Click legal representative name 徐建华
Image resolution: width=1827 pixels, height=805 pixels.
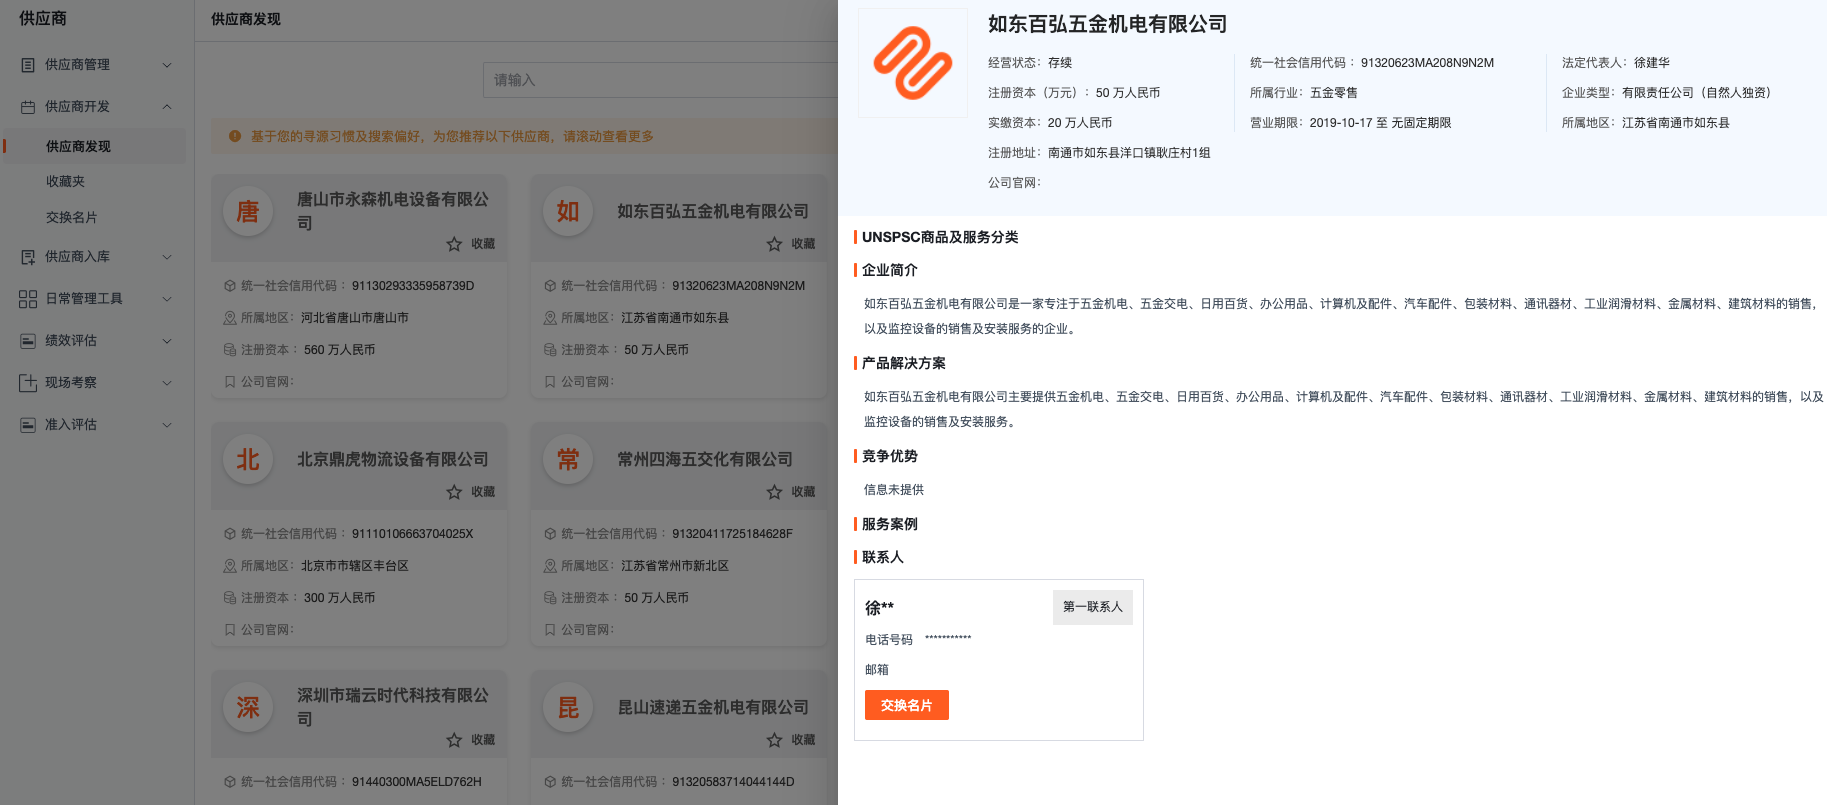[1652, 63]
